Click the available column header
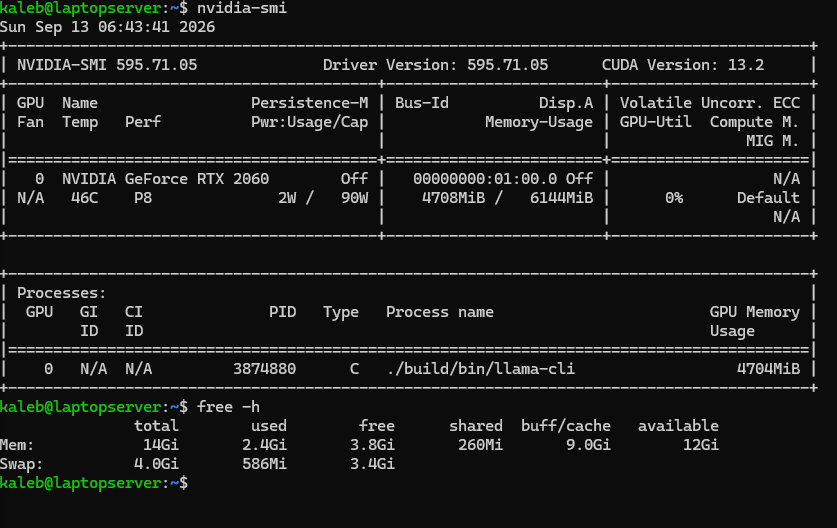837x528 pixels. tap(678, 426)
